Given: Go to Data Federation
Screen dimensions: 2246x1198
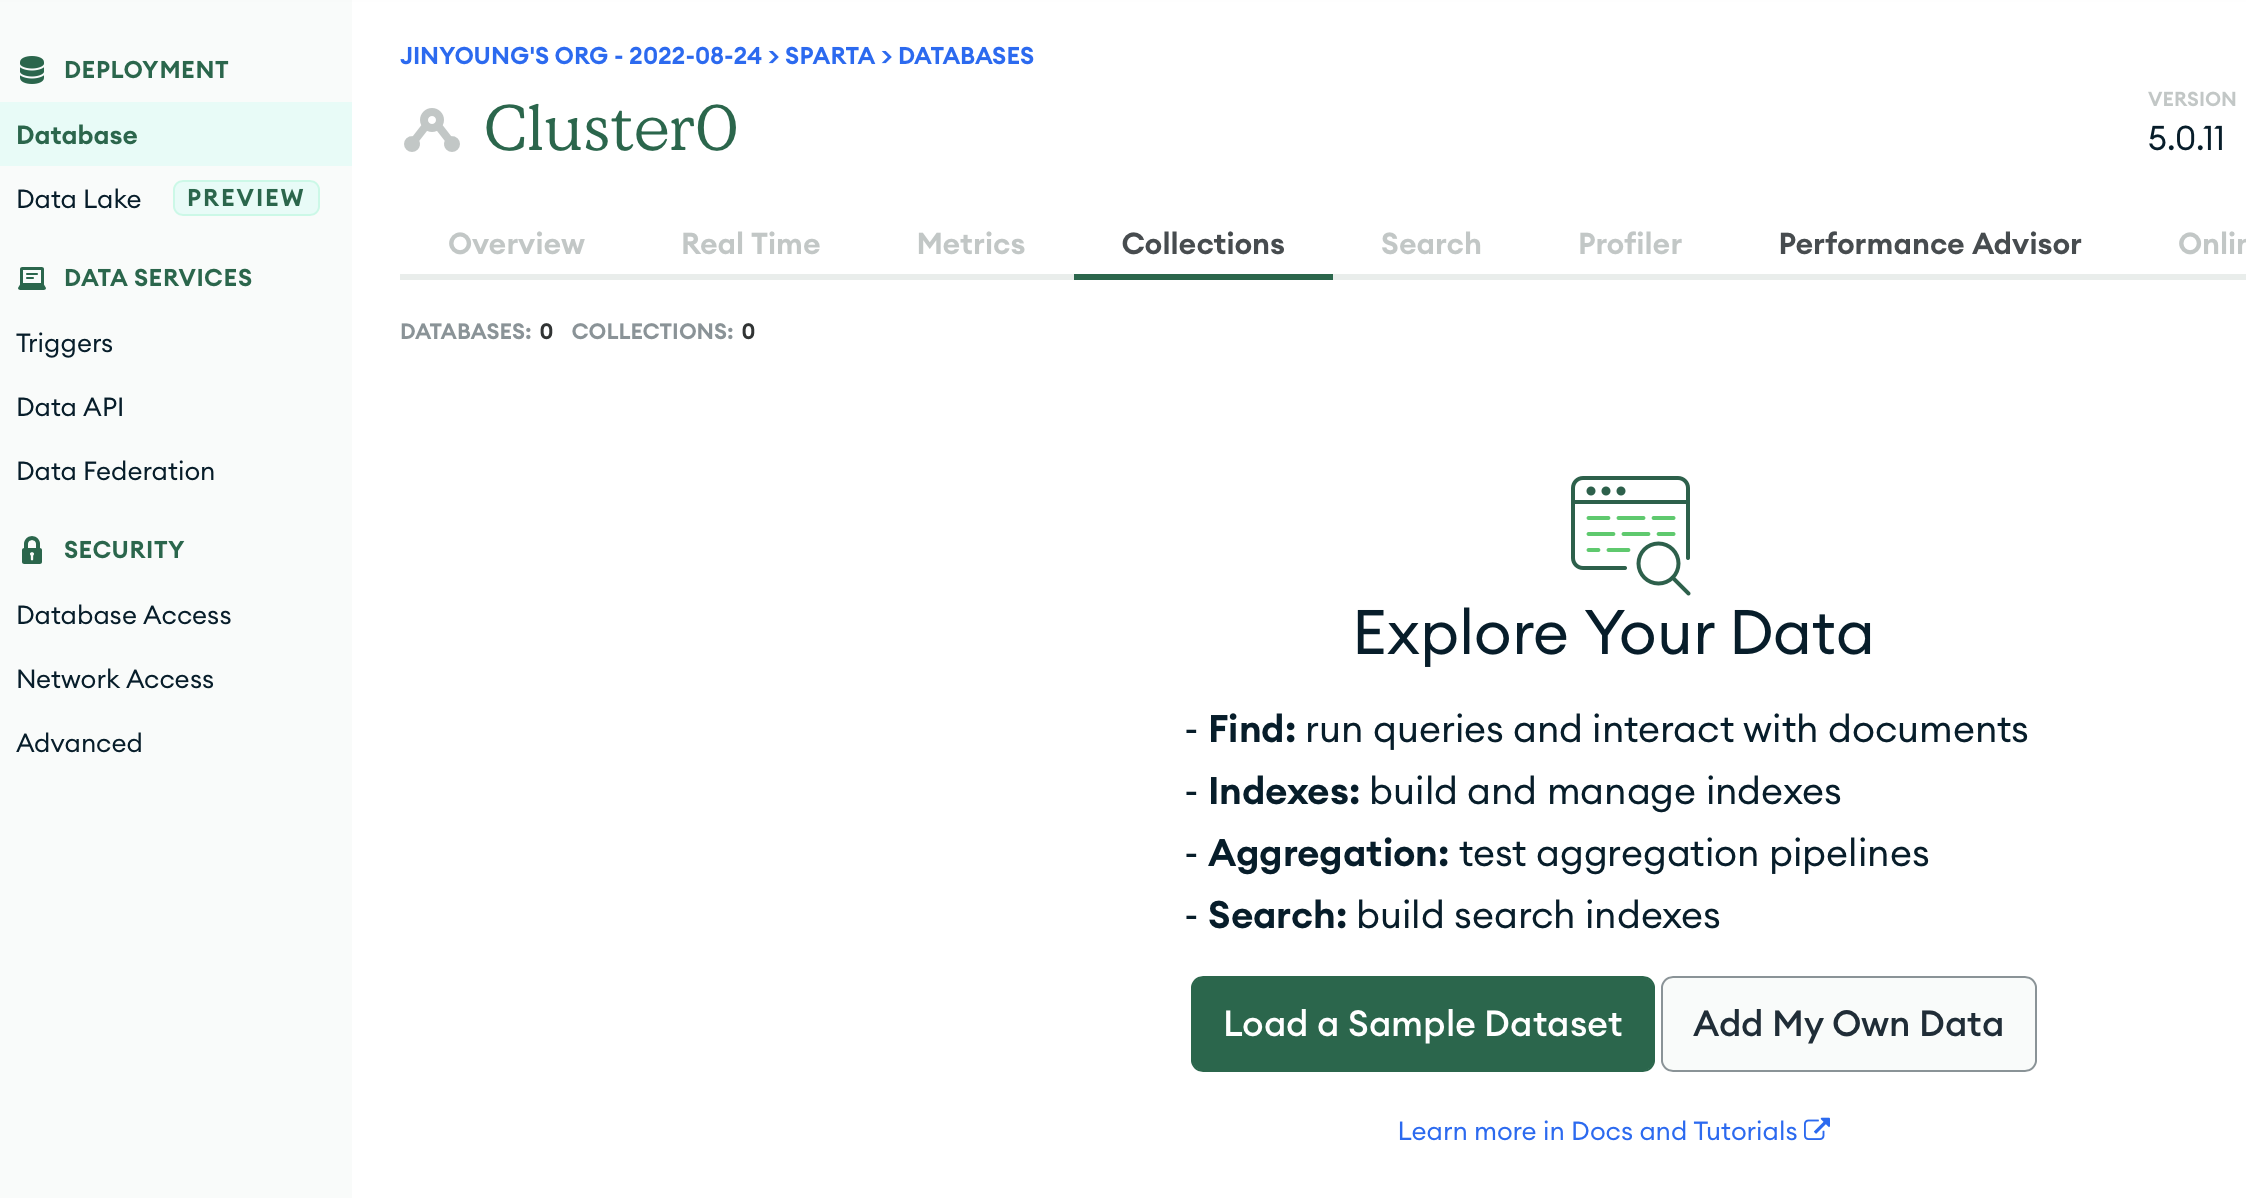Looking at the screenshot, I should tap(116, 471).
